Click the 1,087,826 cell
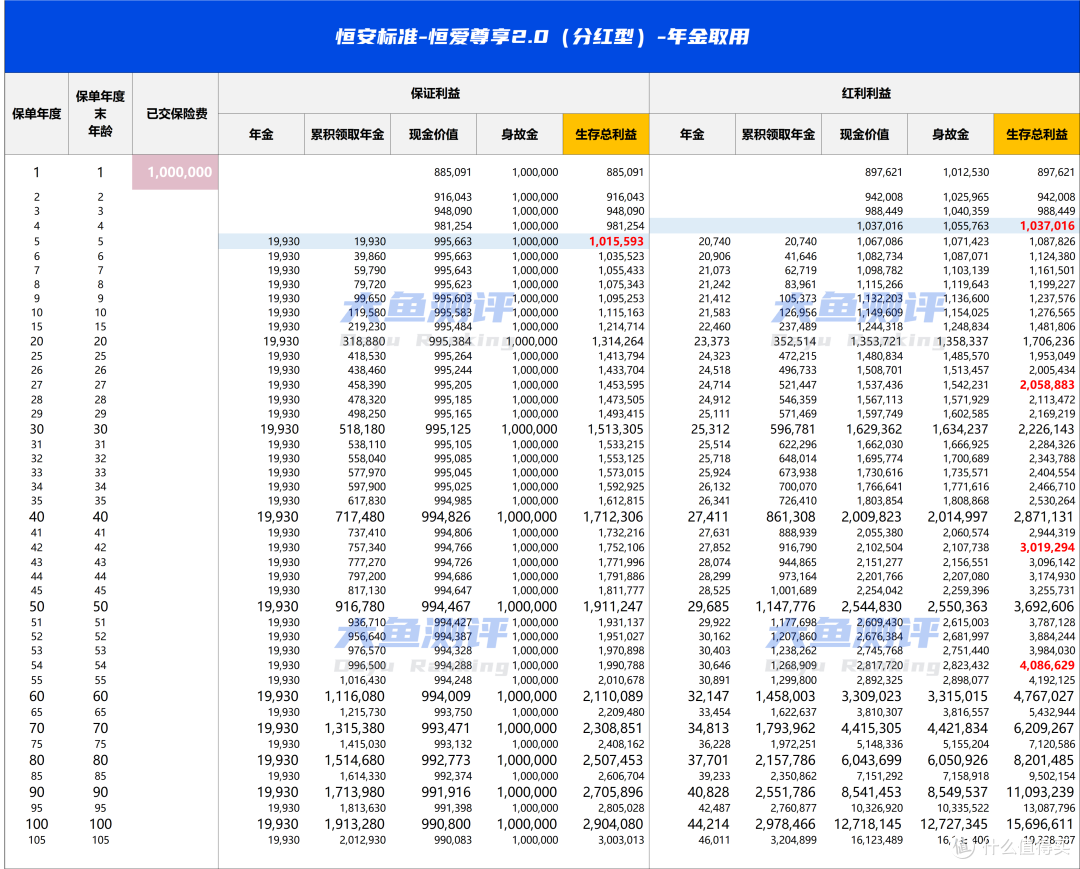 [x=1052, y=242]
